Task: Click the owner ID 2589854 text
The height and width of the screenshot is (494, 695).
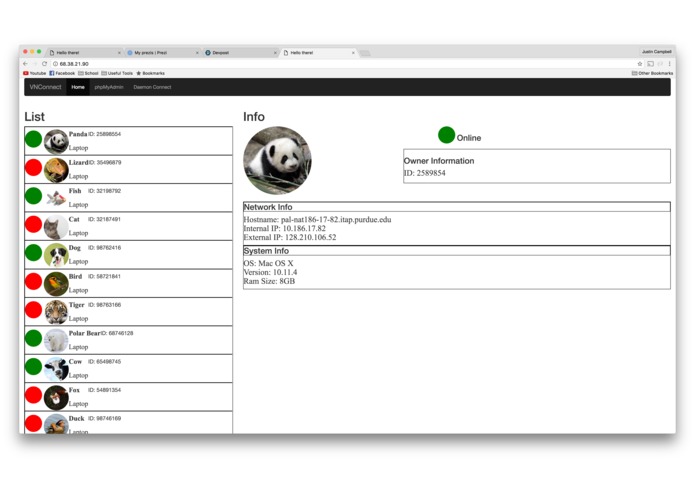Action: pos(425,173)
